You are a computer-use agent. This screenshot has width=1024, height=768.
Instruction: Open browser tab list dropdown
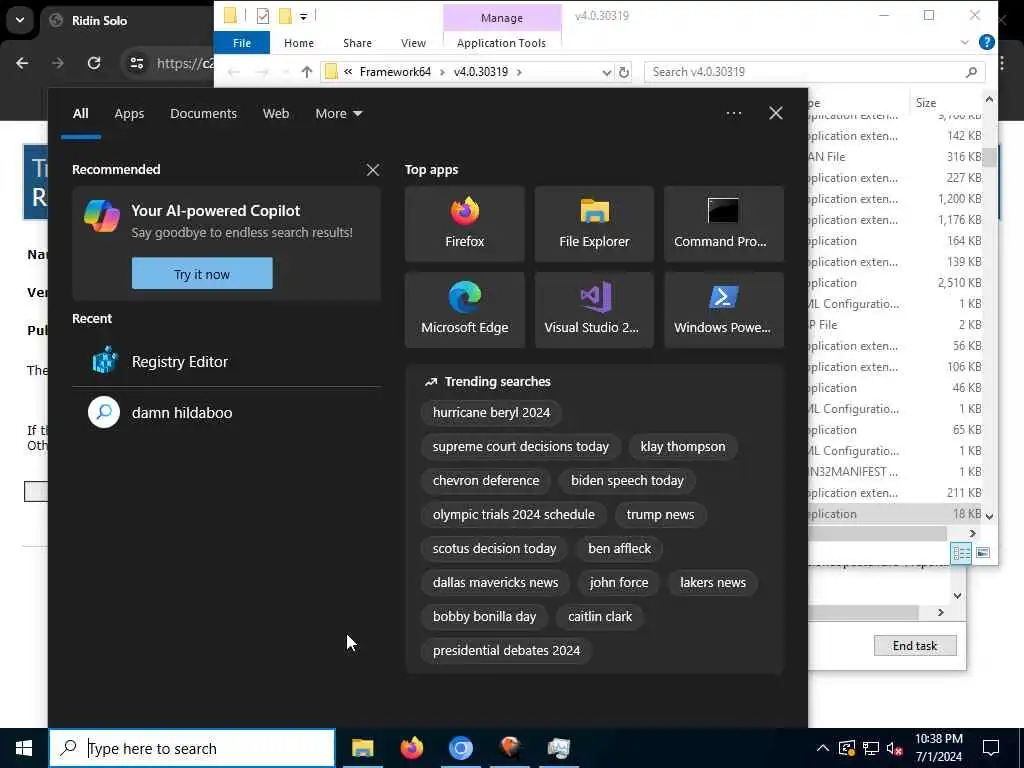[20, 20]
